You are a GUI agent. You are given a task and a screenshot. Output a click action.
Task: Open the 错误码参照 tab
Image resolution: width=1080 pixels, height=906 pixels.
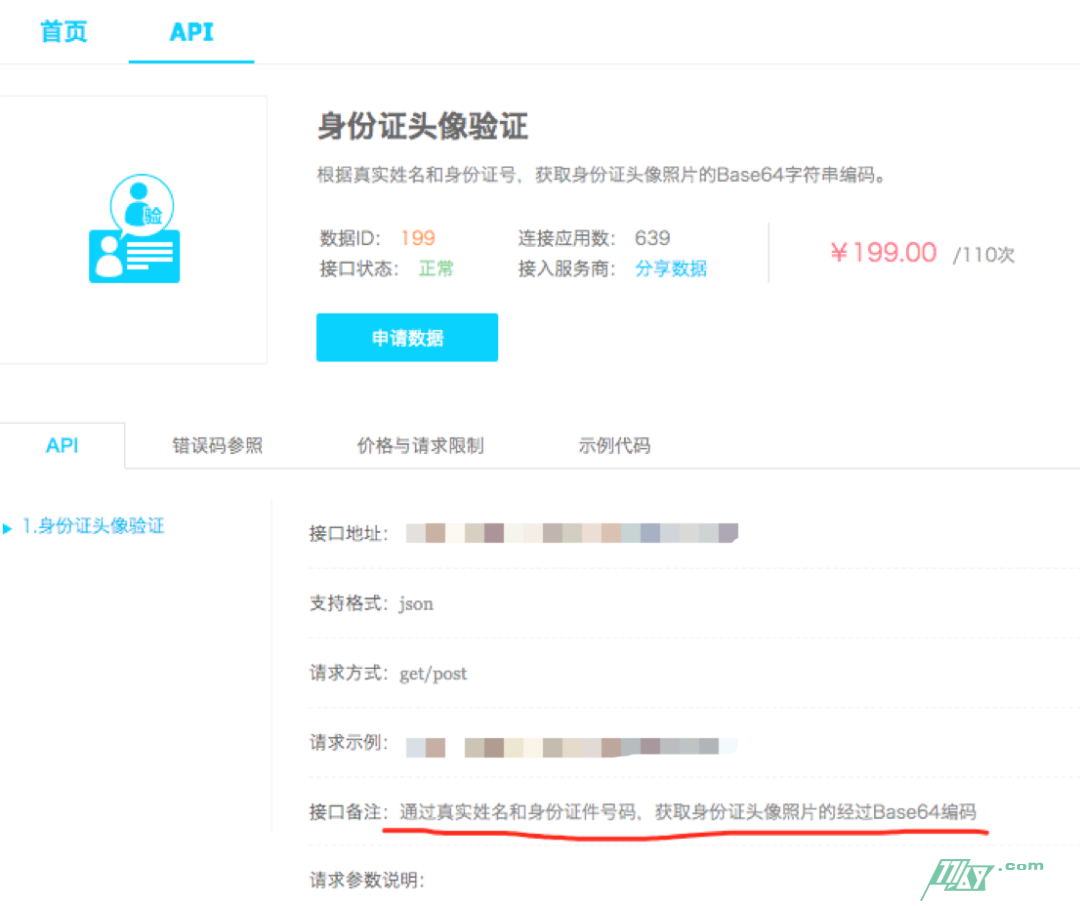tap(216, 445)
